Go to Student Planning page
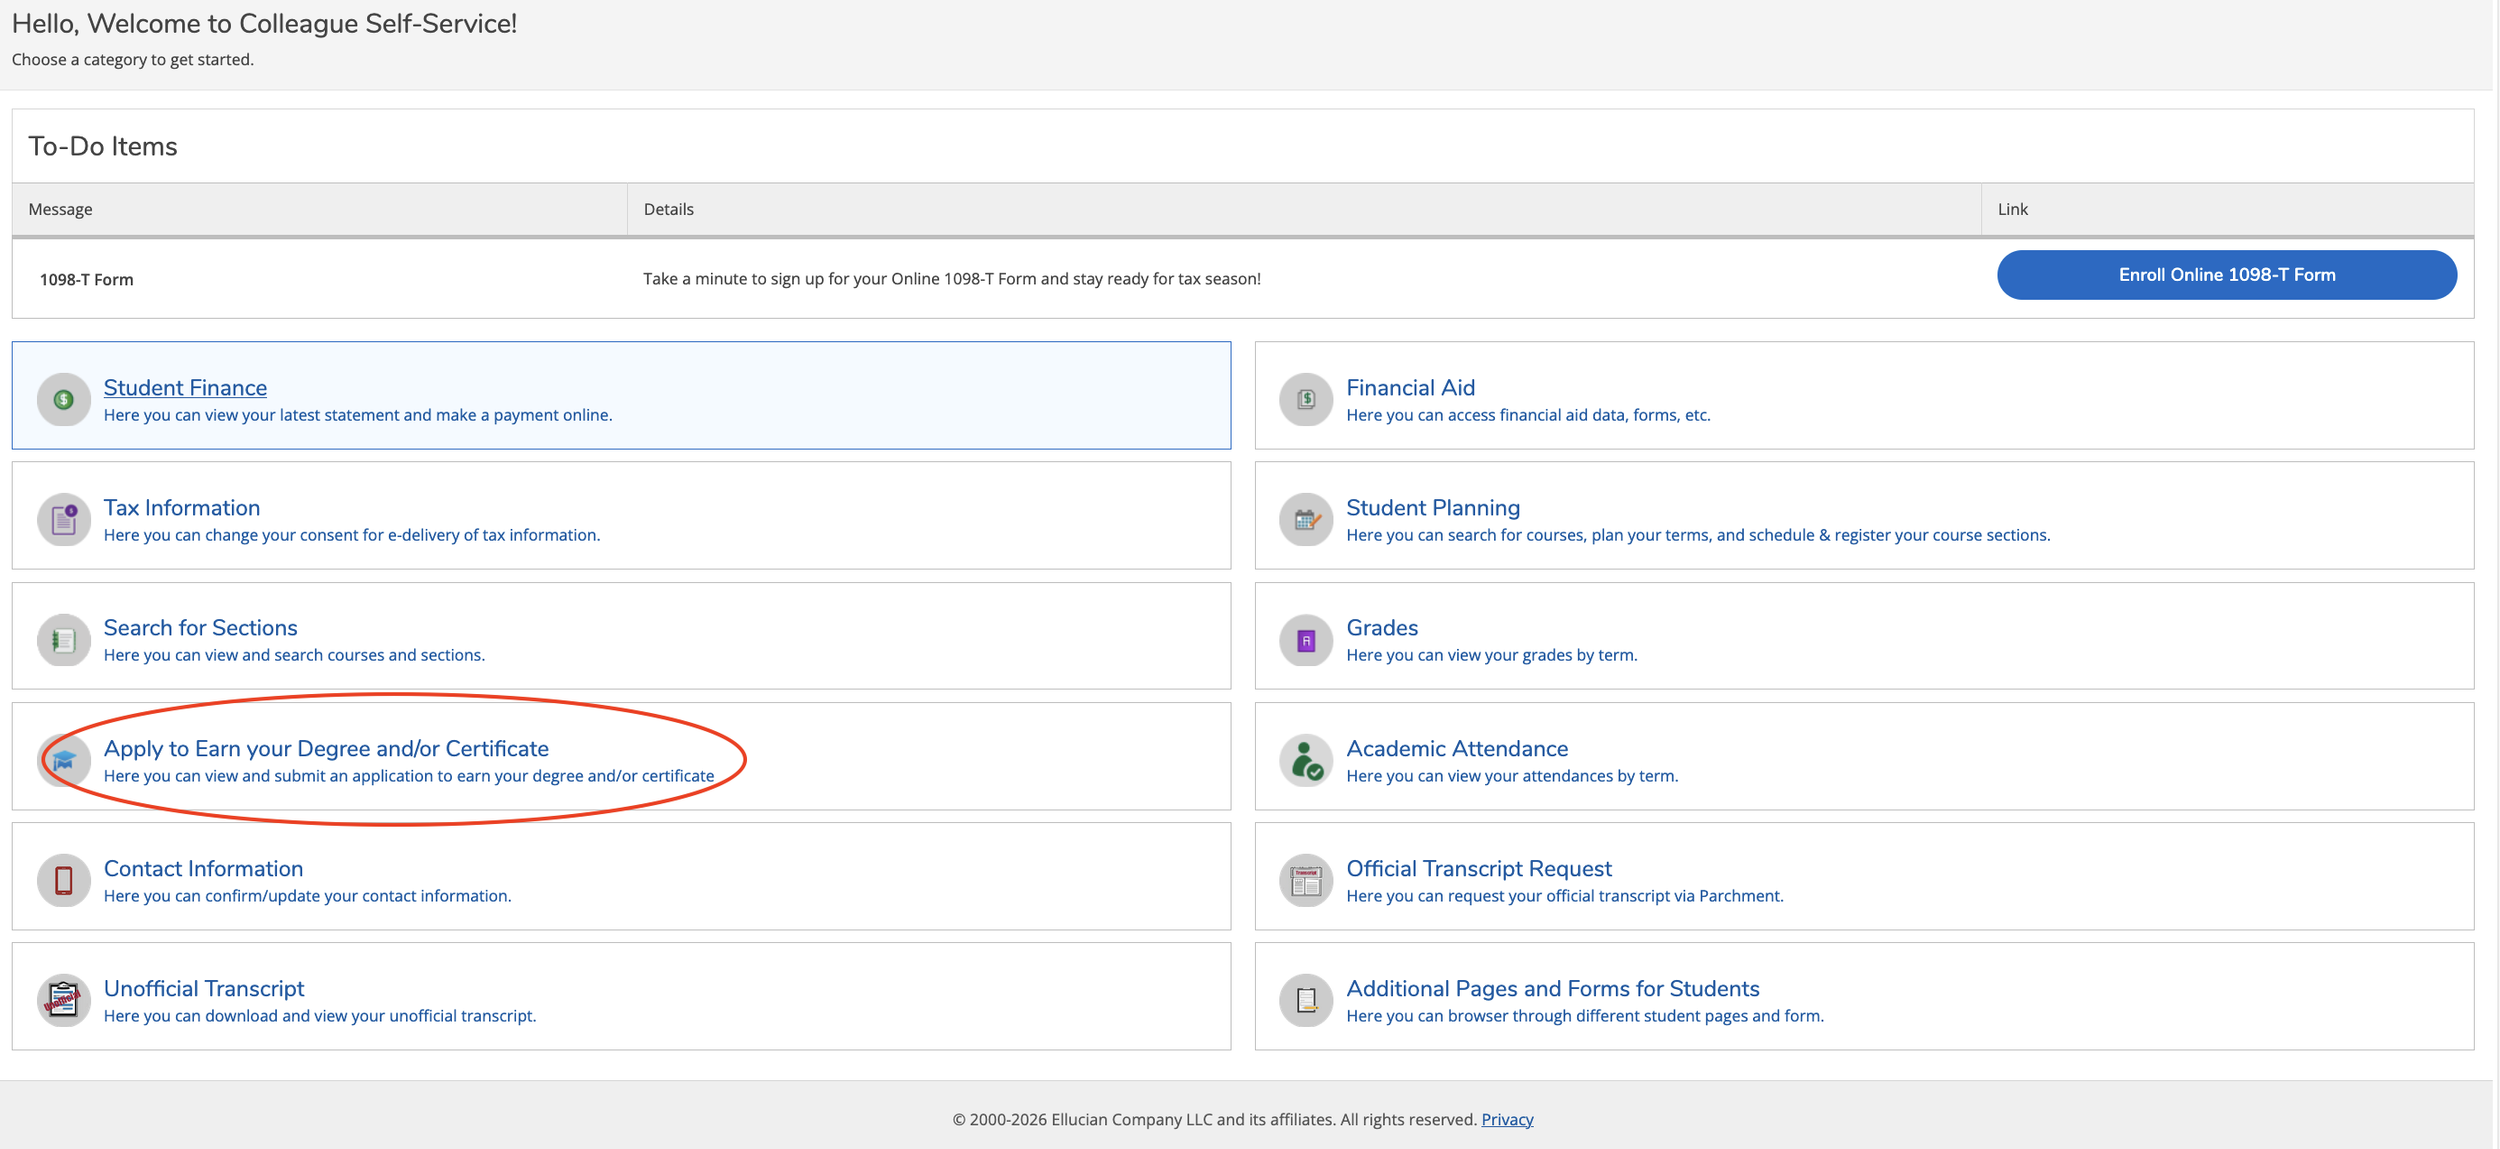 [x=1433, y=508]
